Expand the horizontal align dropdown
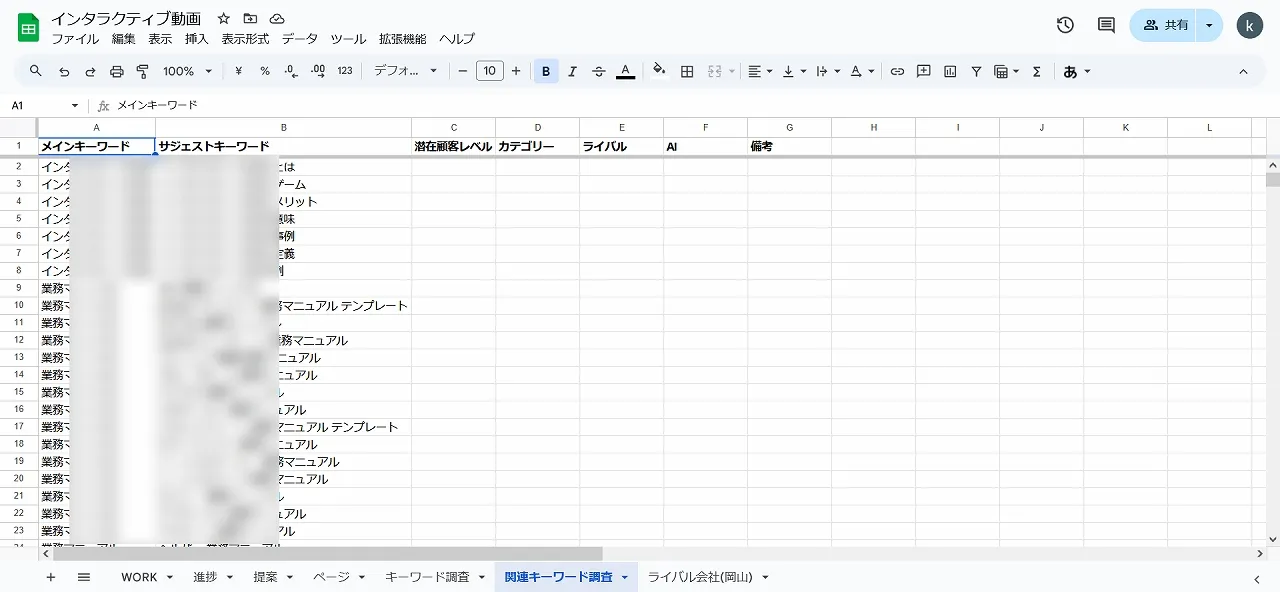 click(x=760, y=71)
